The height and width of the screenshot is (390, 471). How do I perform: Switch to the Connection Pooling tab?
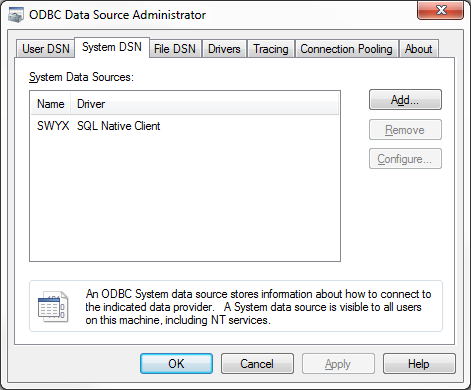346,49
